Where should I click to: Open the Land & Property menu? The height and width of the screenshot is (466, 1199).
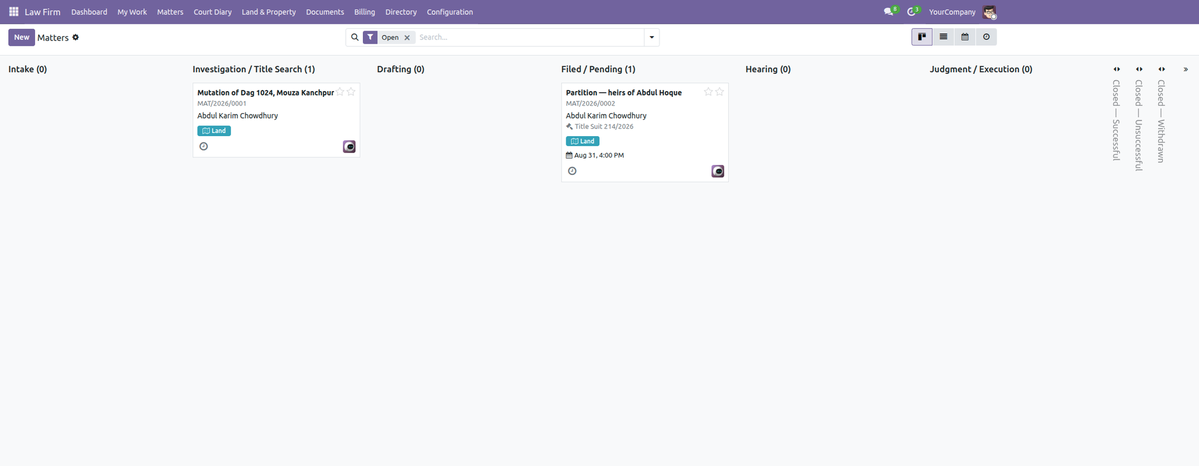point(268,12)
